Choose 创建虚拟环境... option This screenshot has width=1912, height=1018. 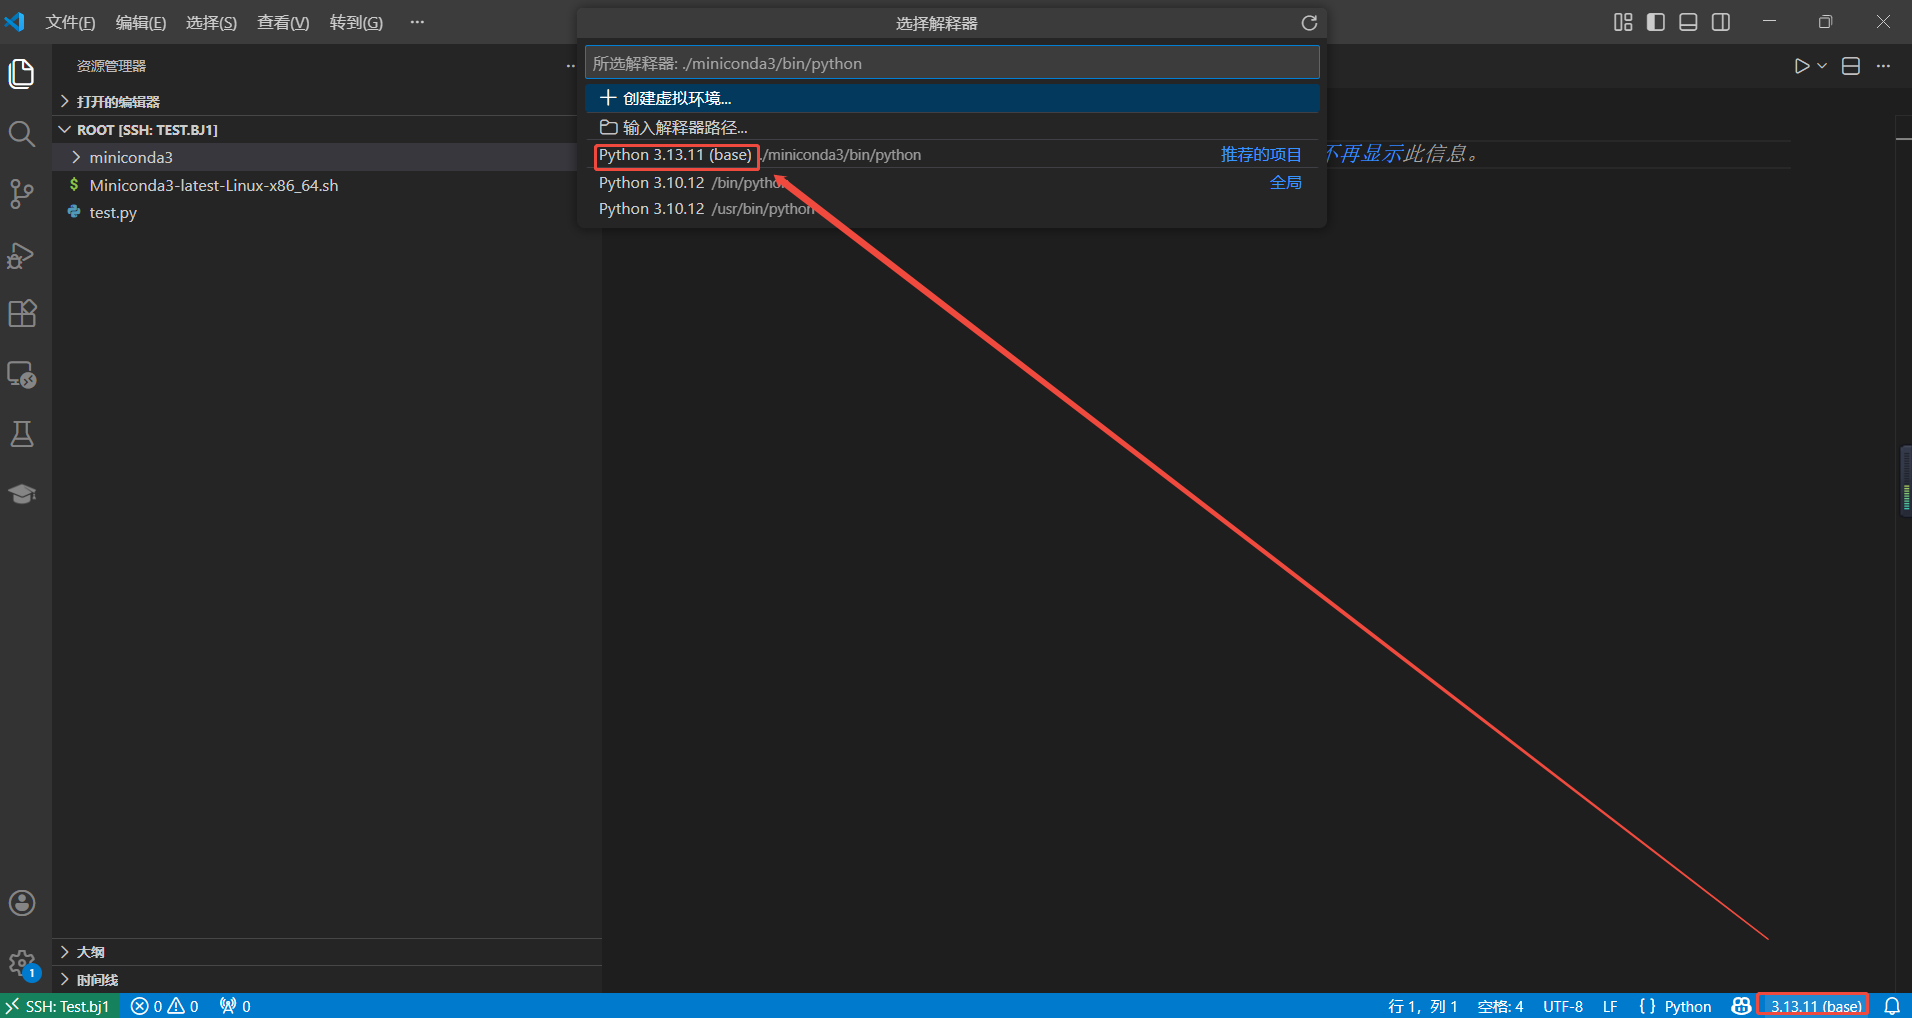(x=677, y=98)
